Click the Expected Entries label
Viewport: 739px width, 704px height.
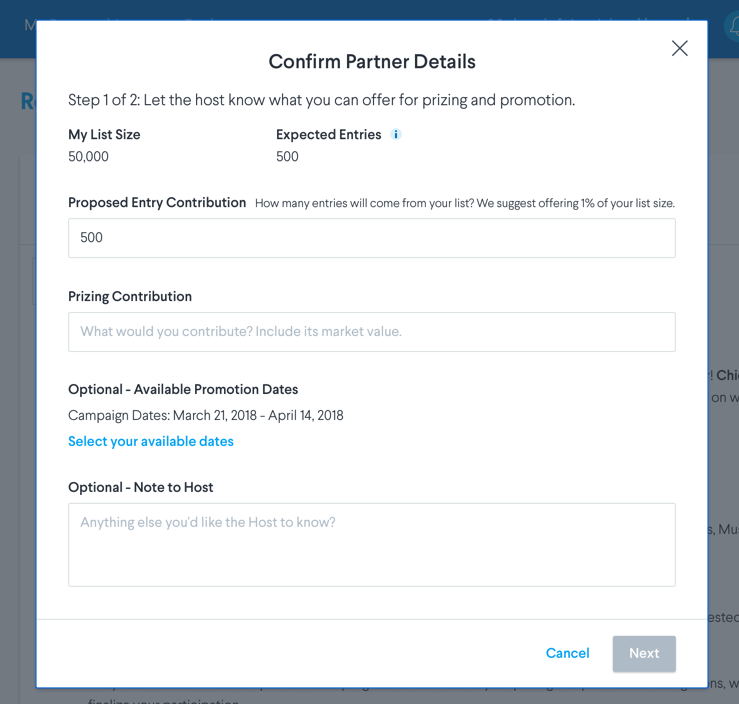[x=328, y=135]
